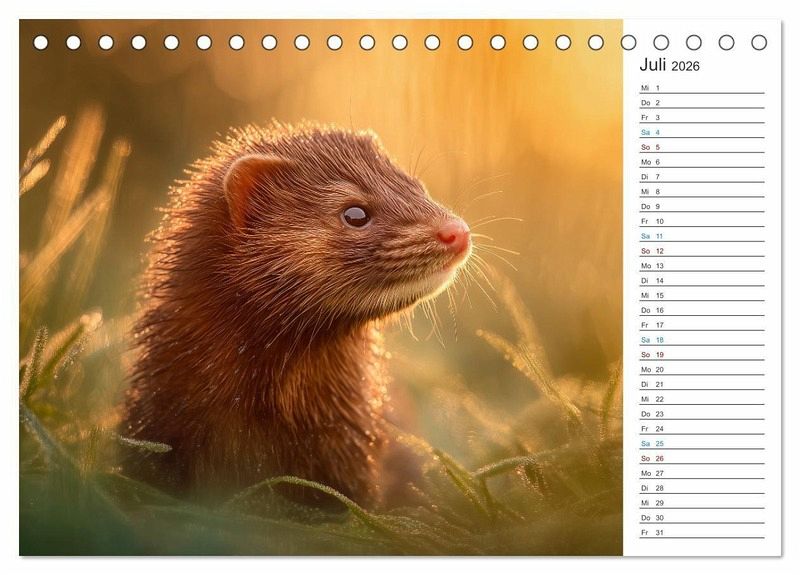
Task: Select the Fr 31 last date row
Action: [700, 532]
